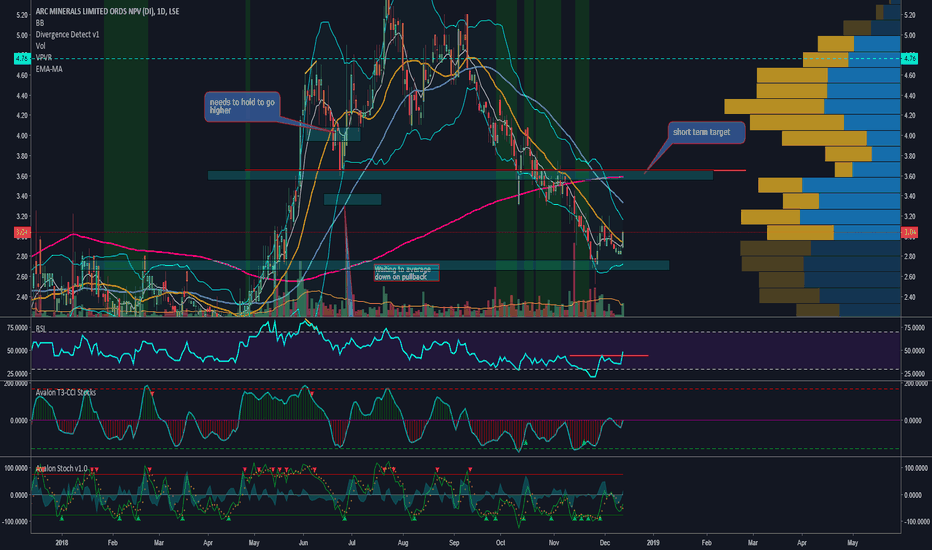The image size is (932, 550).
Task: Click the Dec label on the time axis
Action: pyautogui.click(x=604, y=542)
